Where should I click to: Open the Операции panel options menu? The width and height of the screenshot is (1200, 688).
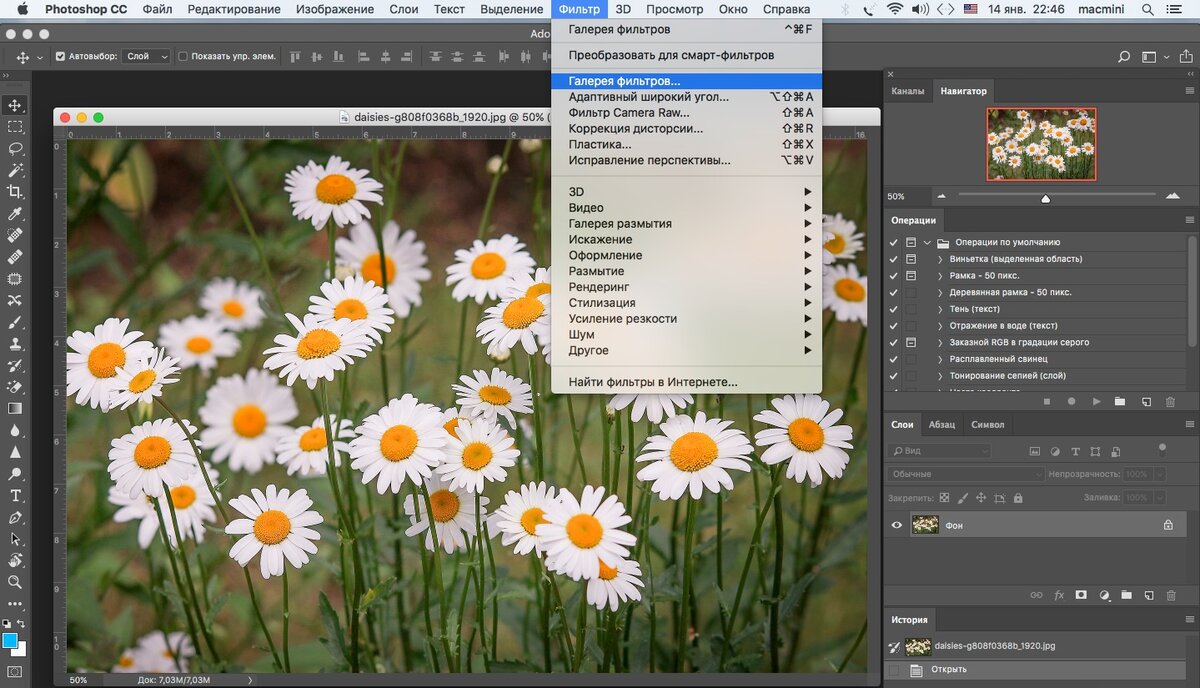(x=1189, y=220)
